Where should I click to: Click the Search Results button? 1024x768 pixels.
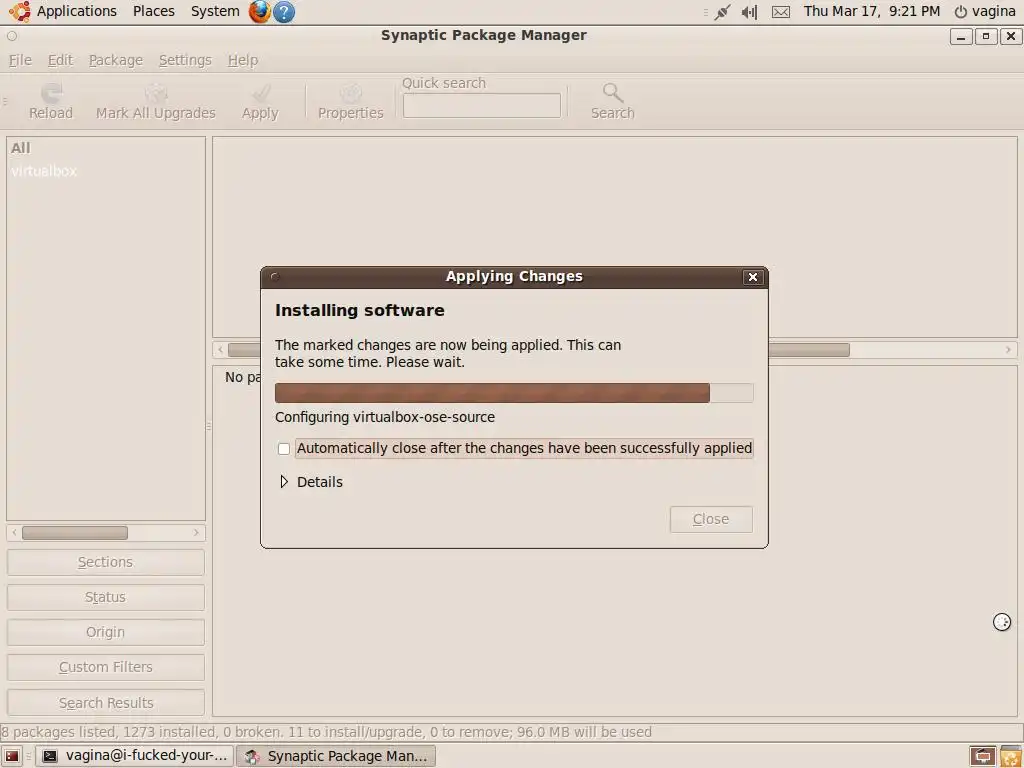click(x=105, y=703)
